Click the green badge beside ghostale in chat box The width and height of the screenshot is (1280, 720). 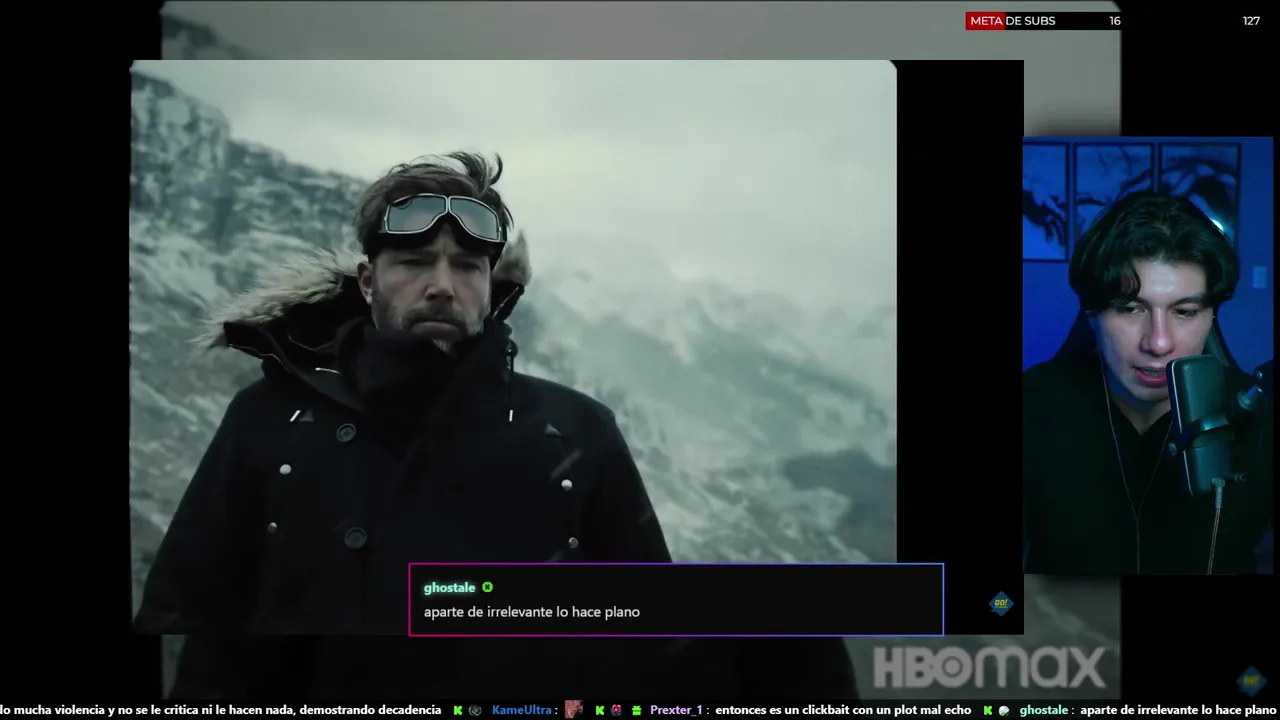[487, 588]
